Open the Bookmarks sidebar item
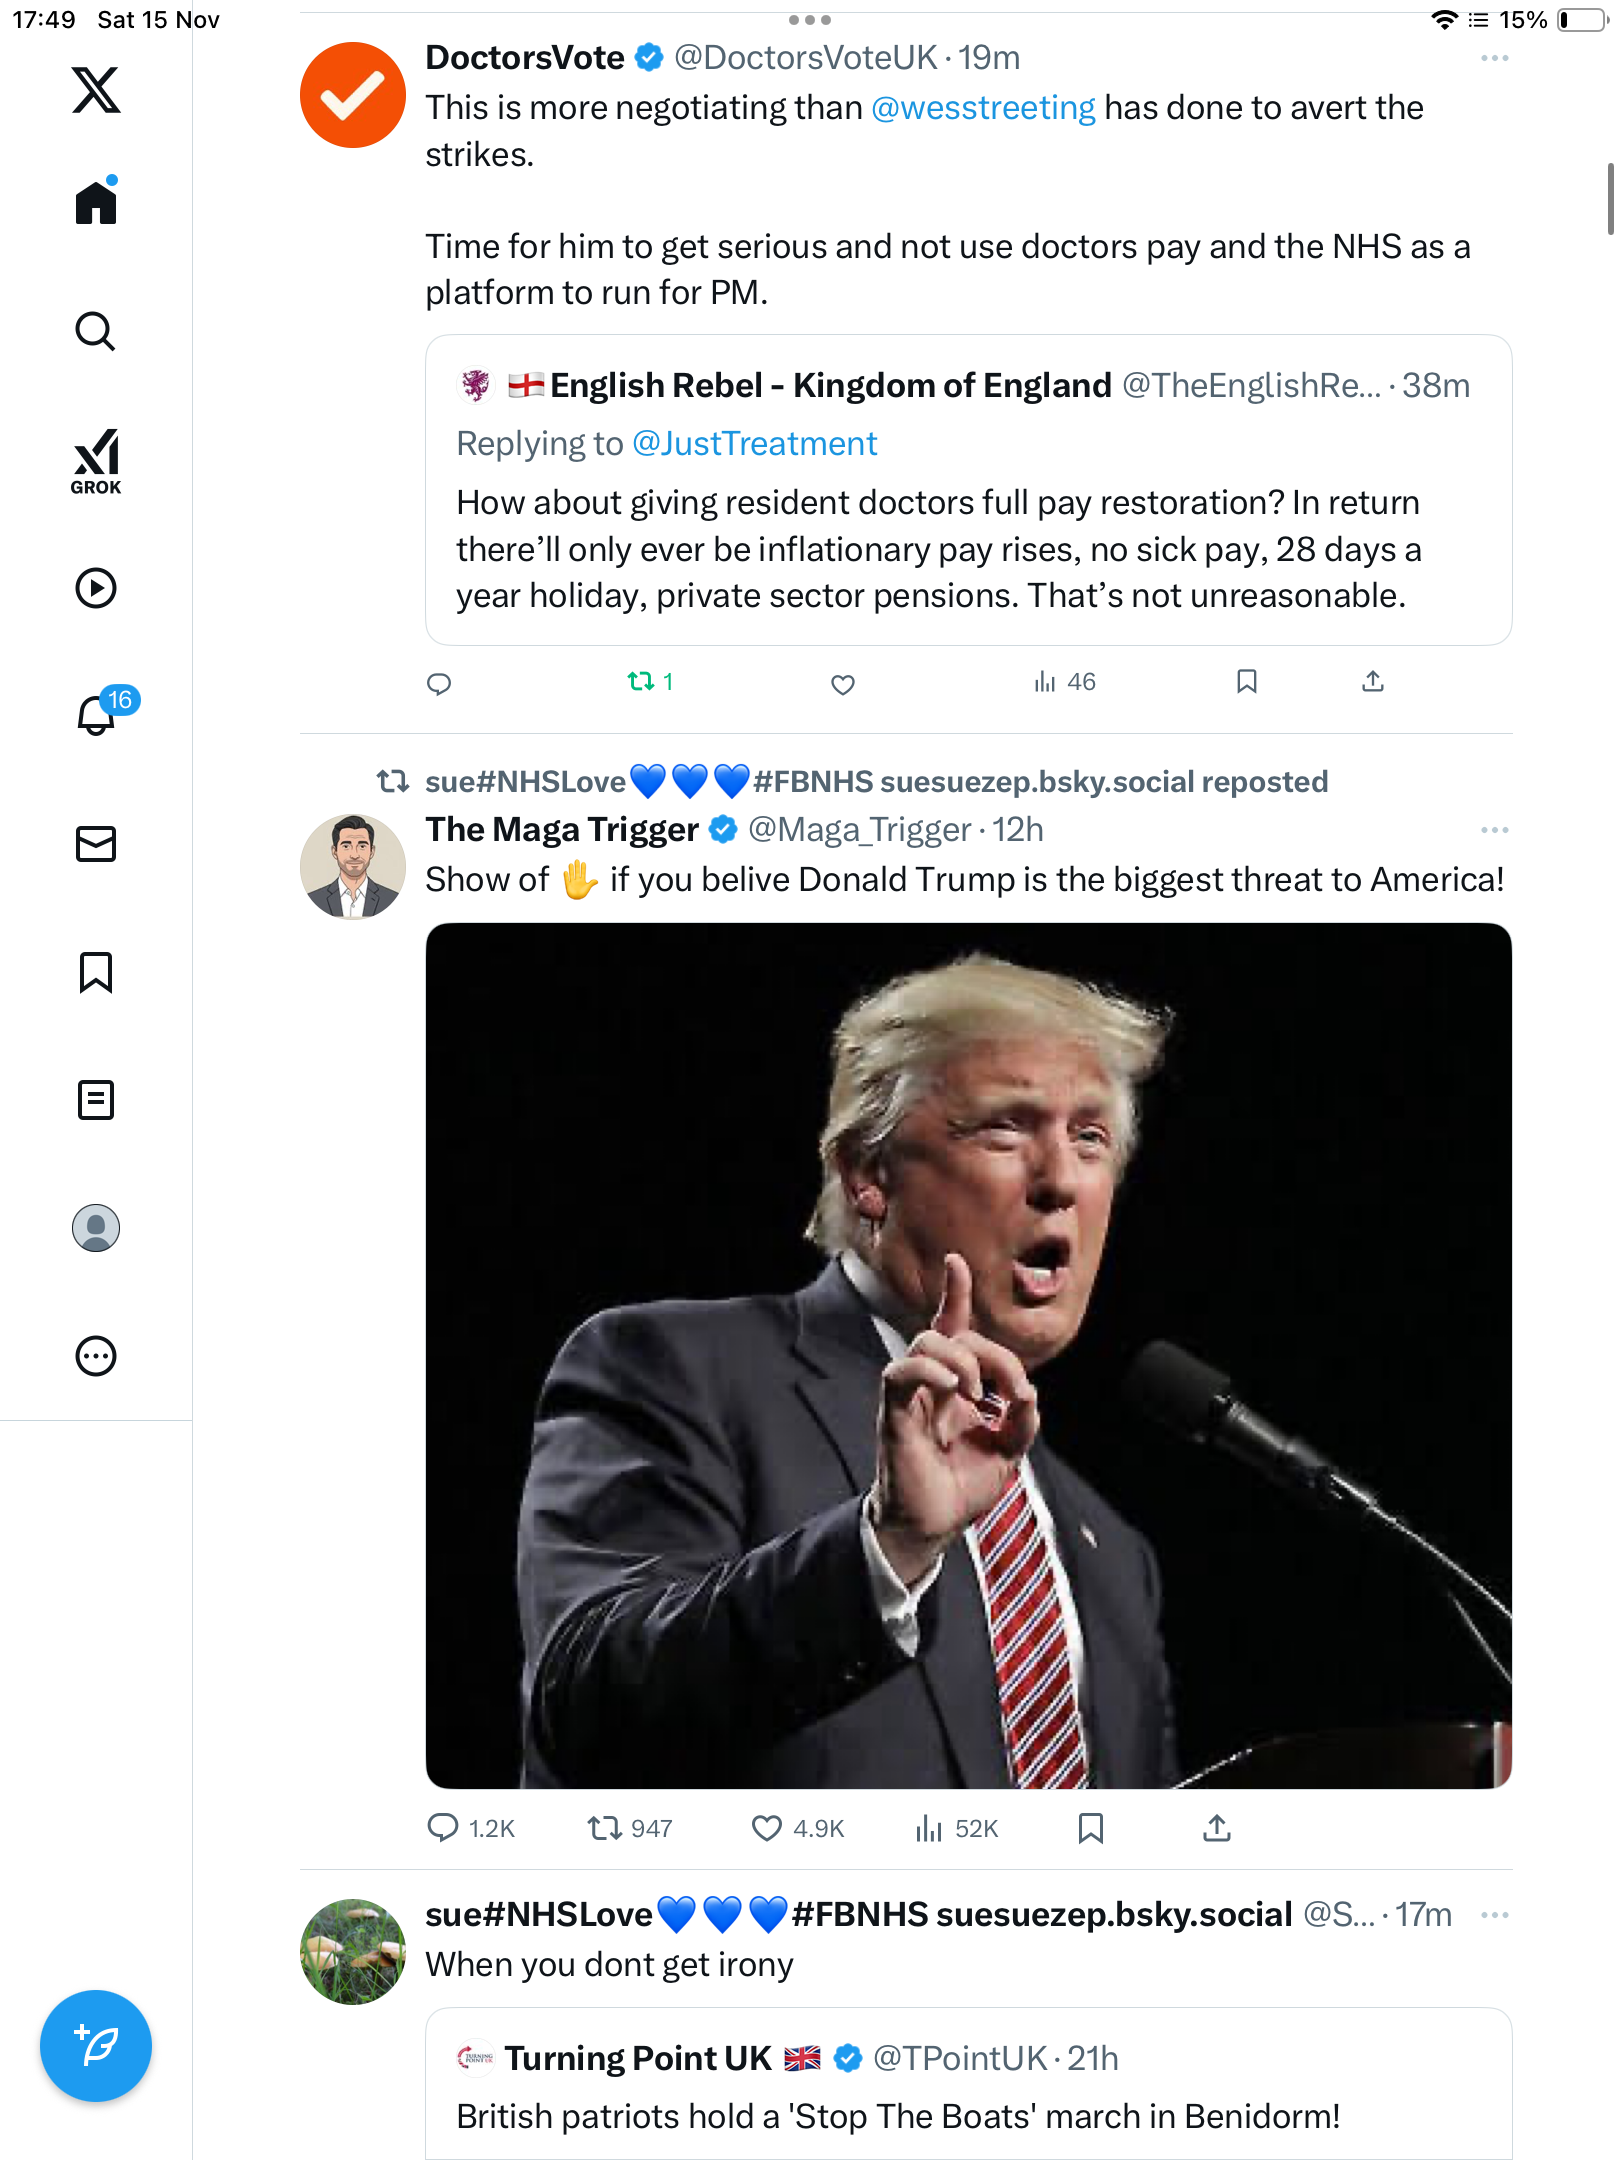Image resolution: width=1620 pixels, height=2160 pixels. coord(96,972)
